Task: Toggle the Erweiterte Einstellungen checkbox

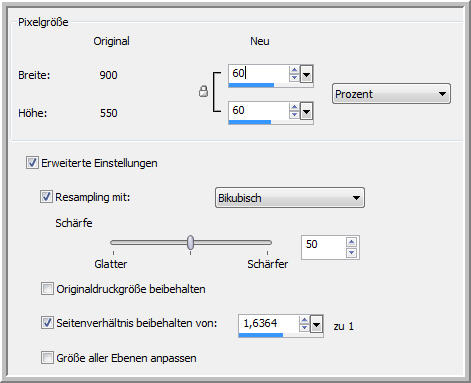Action: click(32, 163)
